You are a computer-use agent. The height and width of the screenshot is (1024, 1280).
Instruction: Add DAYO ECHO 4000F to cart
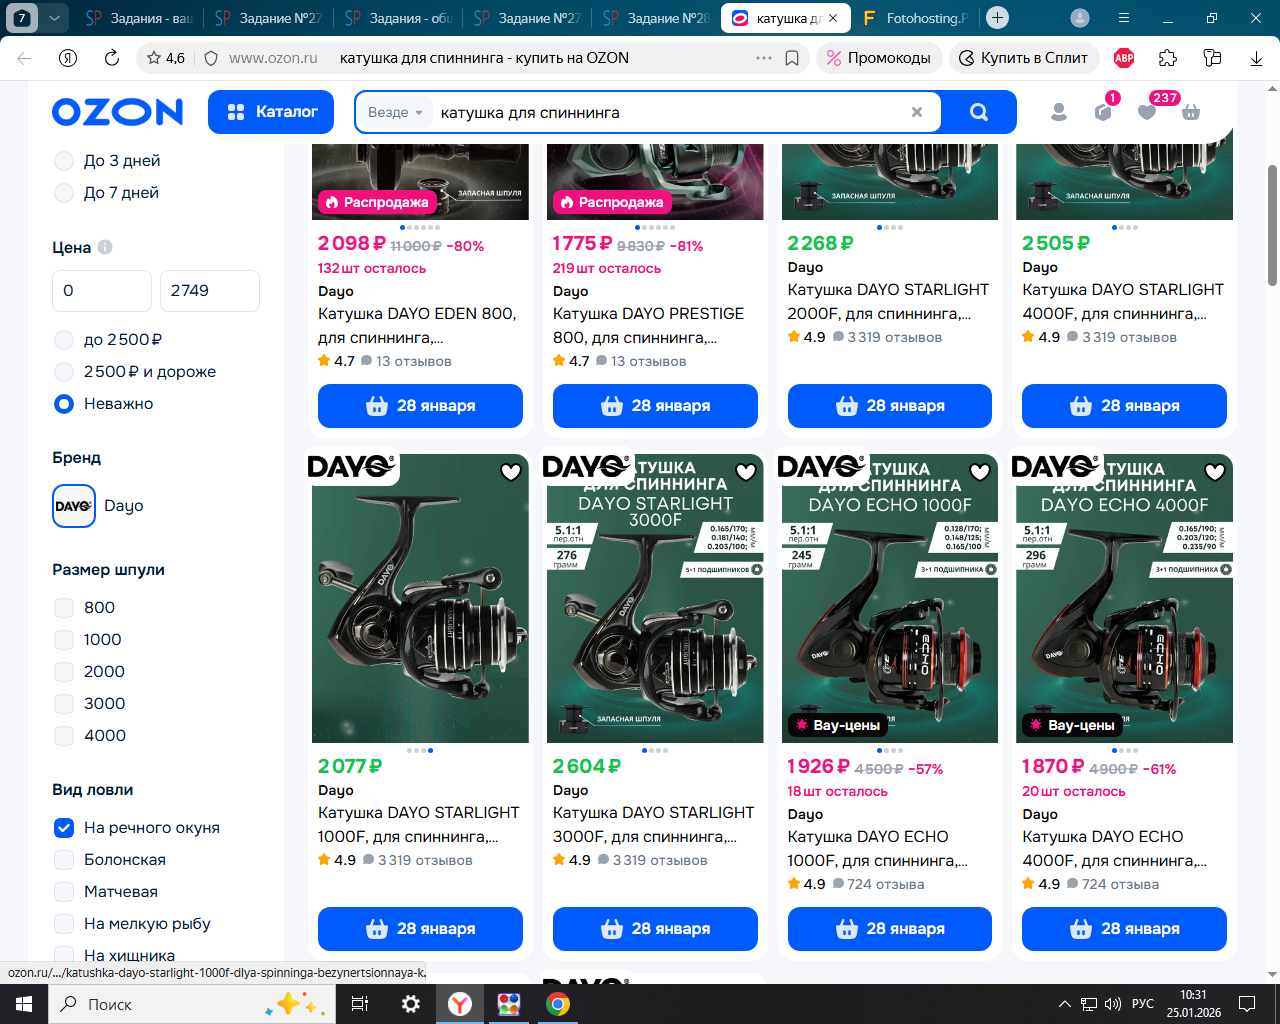(x=1124, y=929)
